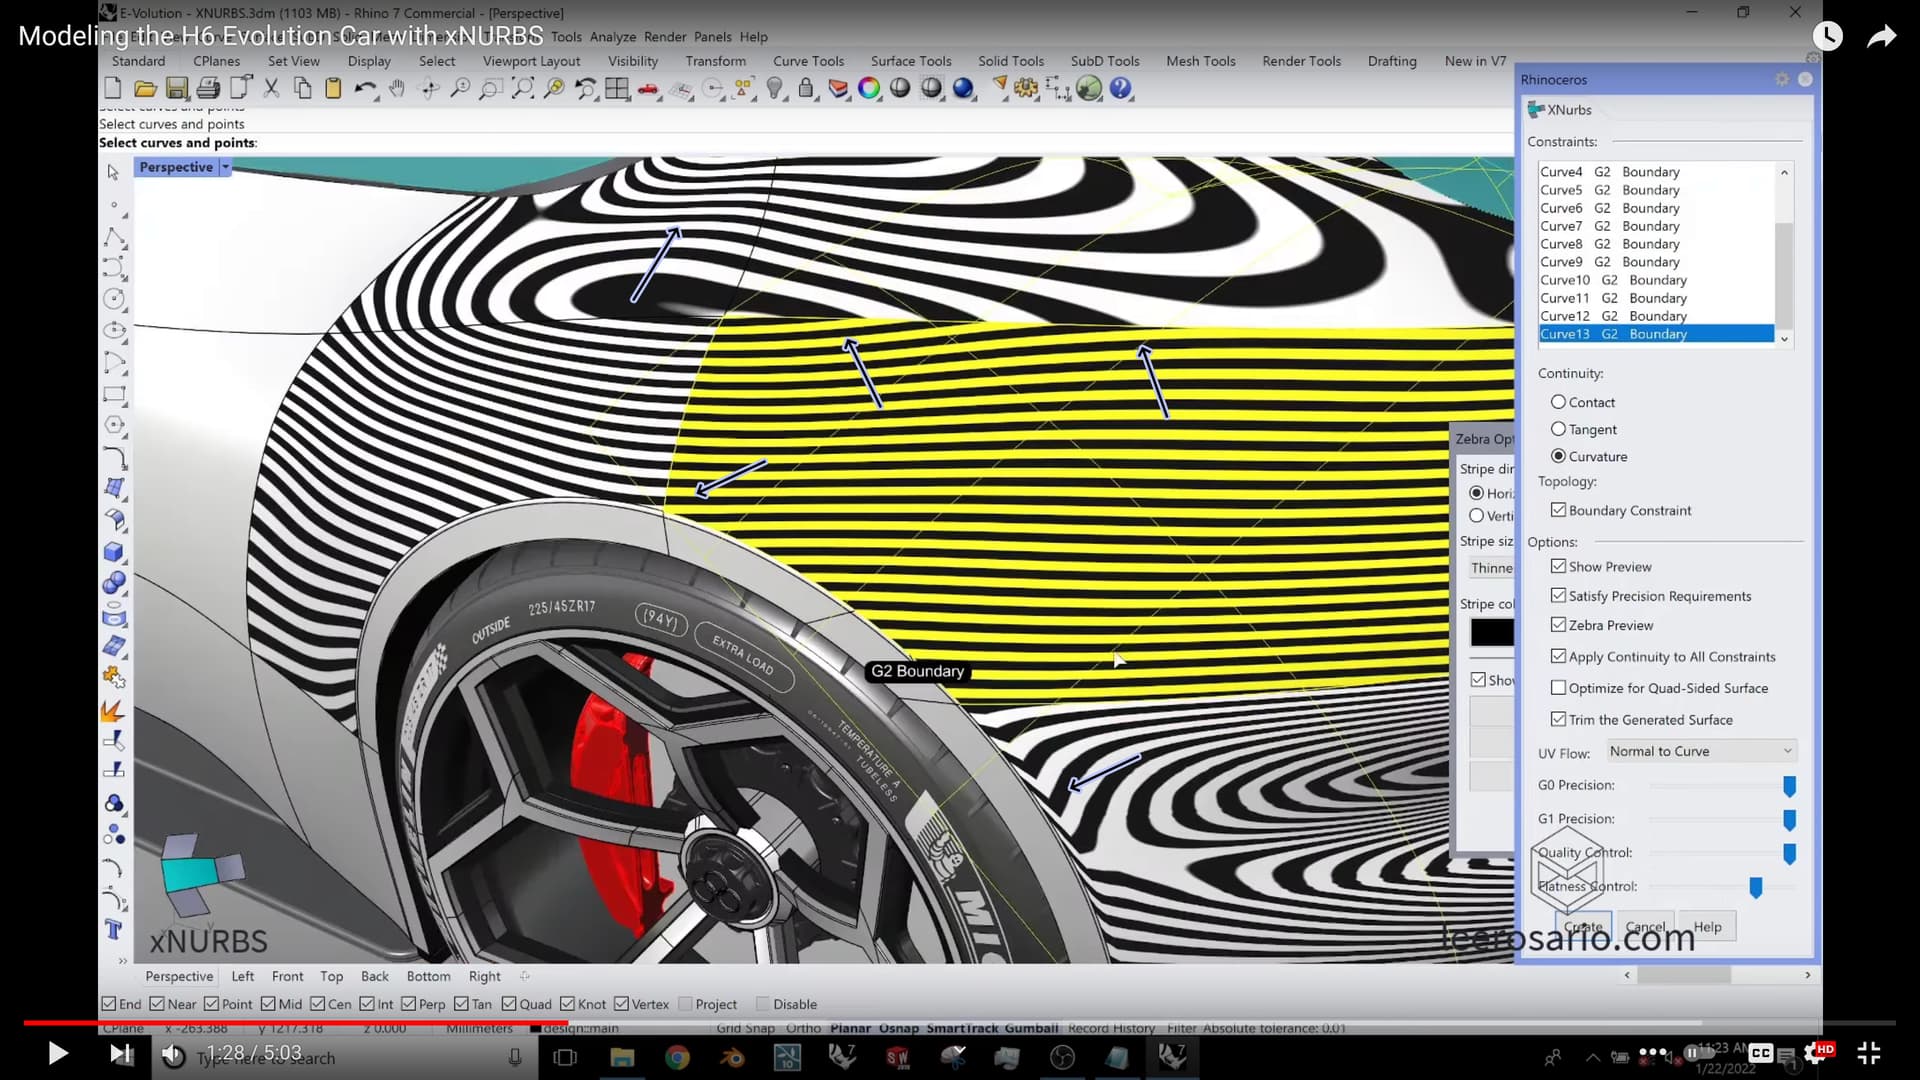This screenshot has height=1080, width=1920.
Task: Select the Pan hand tool
Action: pos(397,89)
